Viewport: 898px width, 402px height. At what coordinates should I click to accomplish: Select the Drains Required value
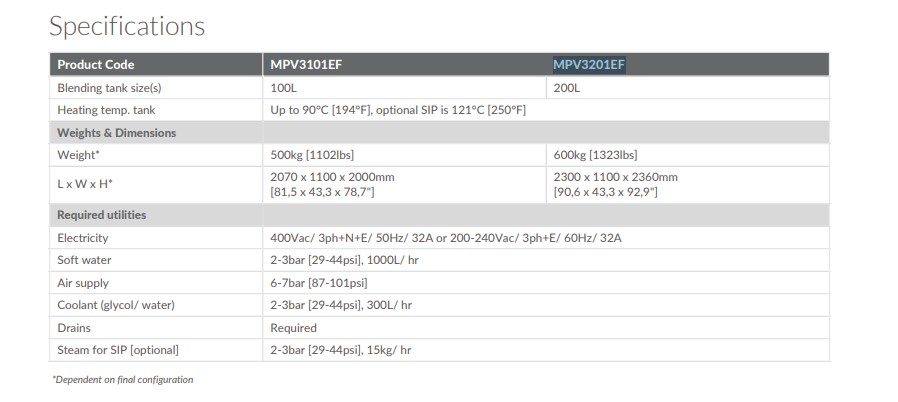point(293,328)
